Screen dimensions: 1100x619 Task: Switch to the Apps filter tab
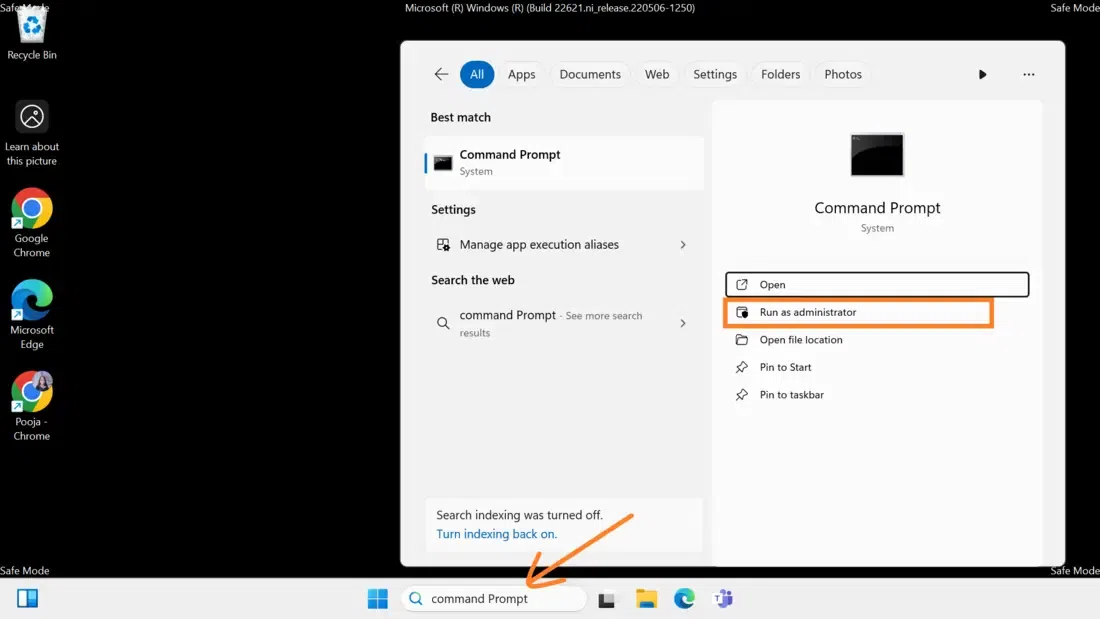(x=521, y=74)
